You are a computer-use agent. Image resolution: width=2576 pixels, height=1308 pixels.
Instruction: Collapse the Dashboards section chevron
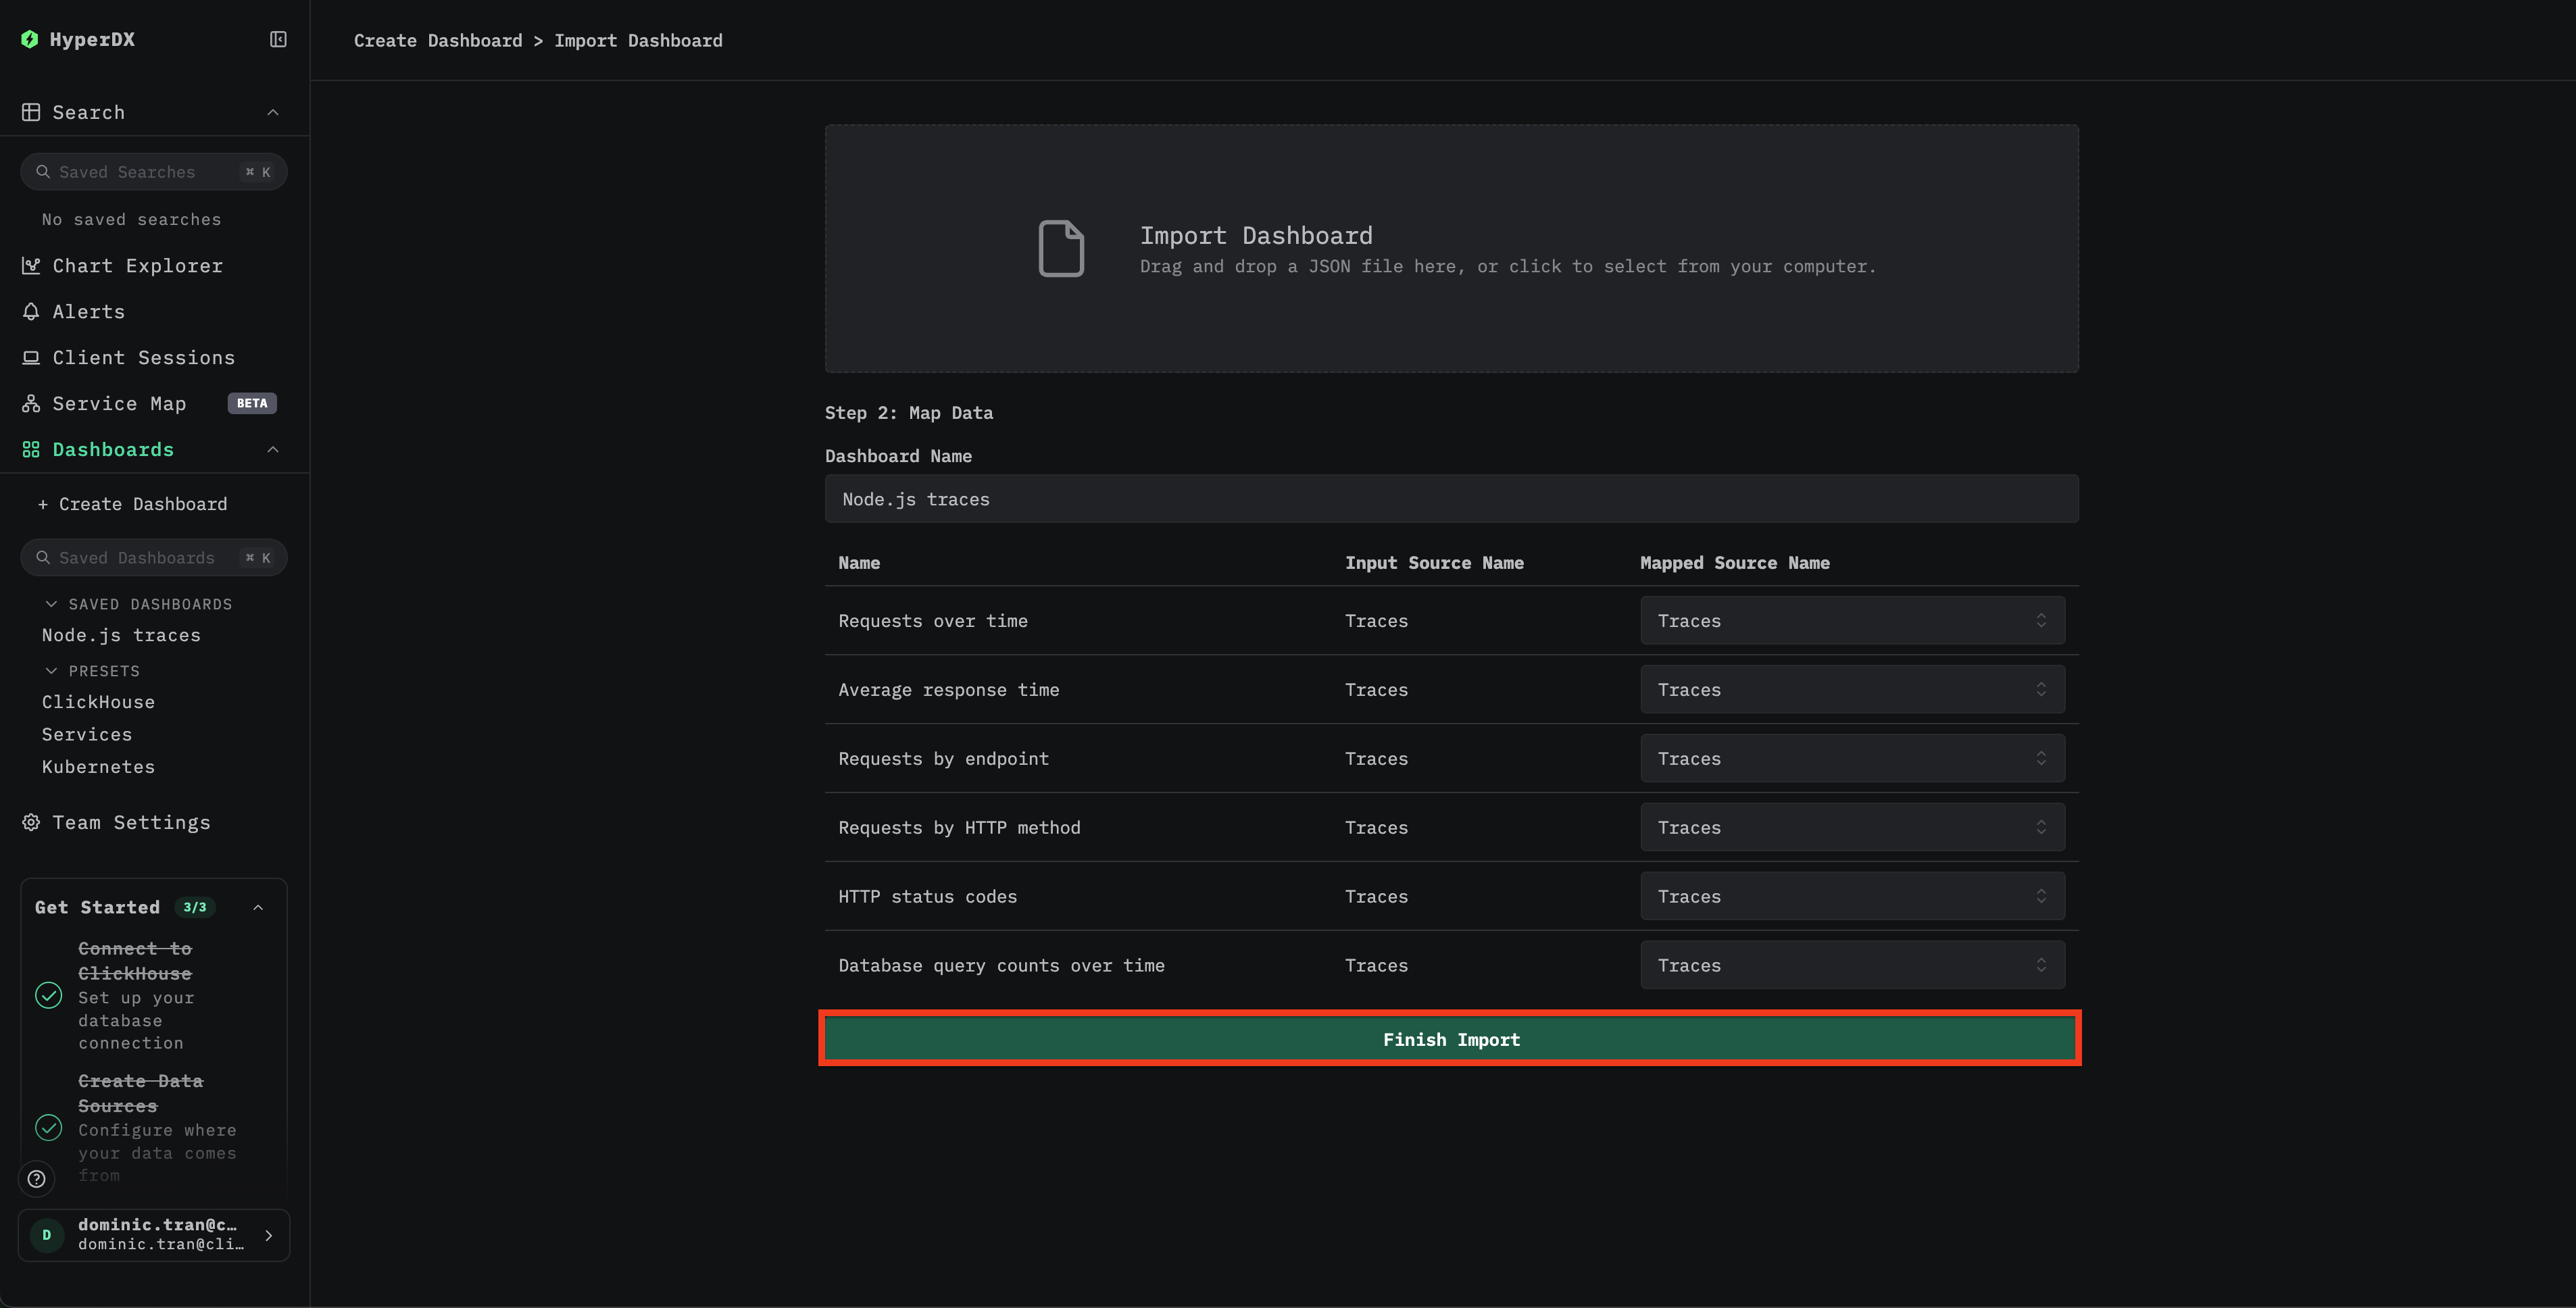tap(273, 450)
